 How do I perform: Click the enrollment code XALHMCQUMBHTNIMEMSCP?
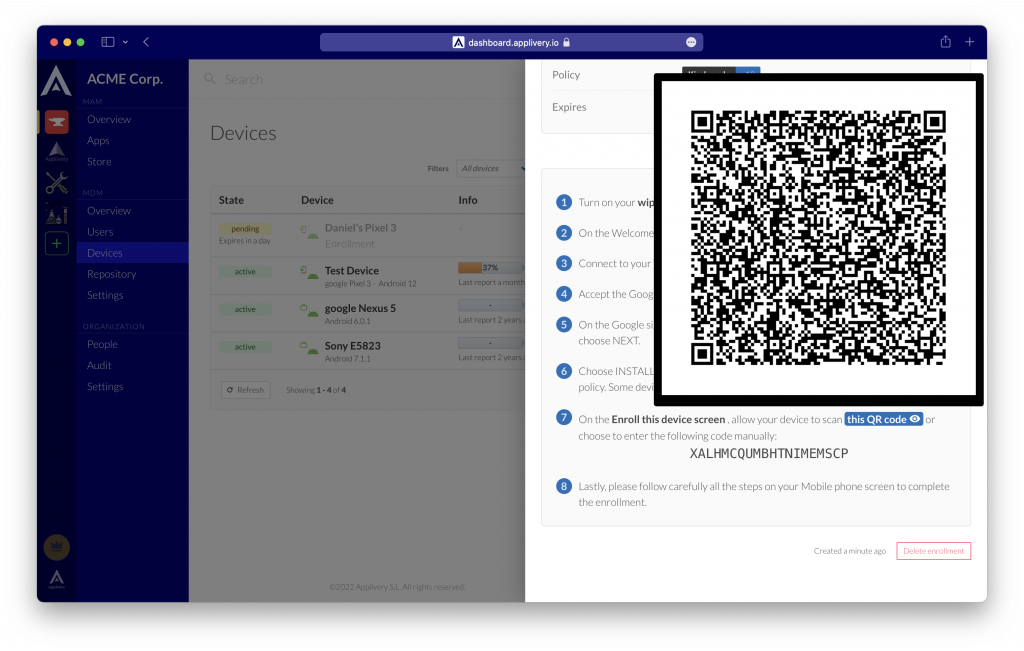(769, 453)
